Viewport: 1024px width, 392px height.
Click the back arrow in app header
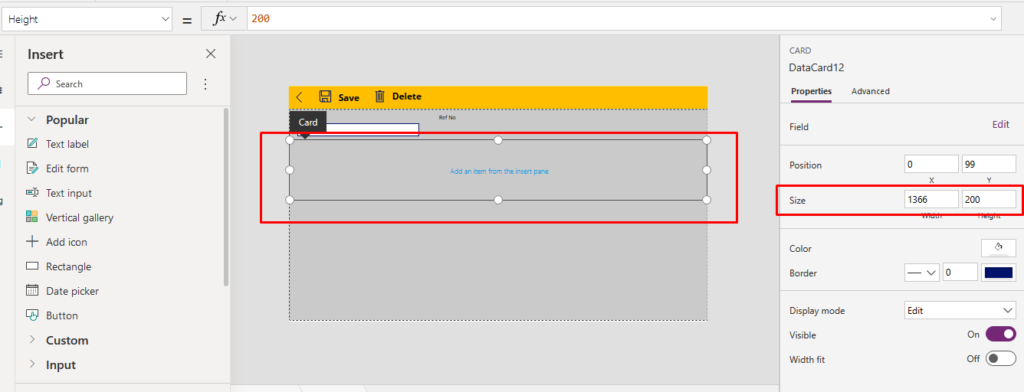(x=299, y=97)
